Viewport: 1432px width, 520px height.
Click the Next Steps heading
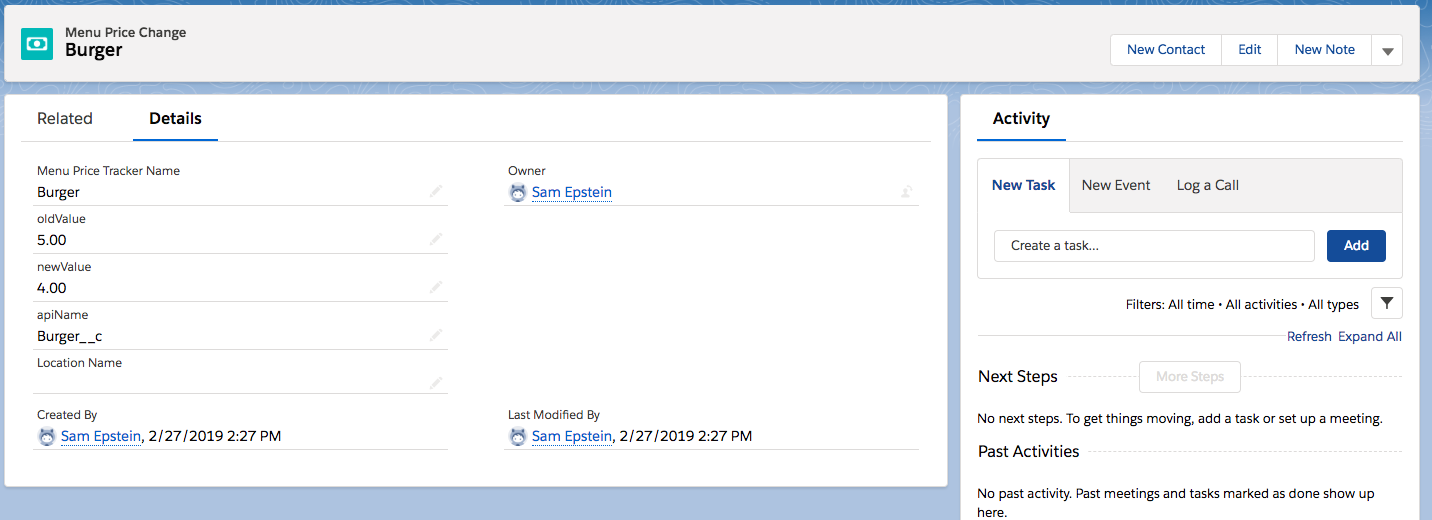pos(1018,377)
